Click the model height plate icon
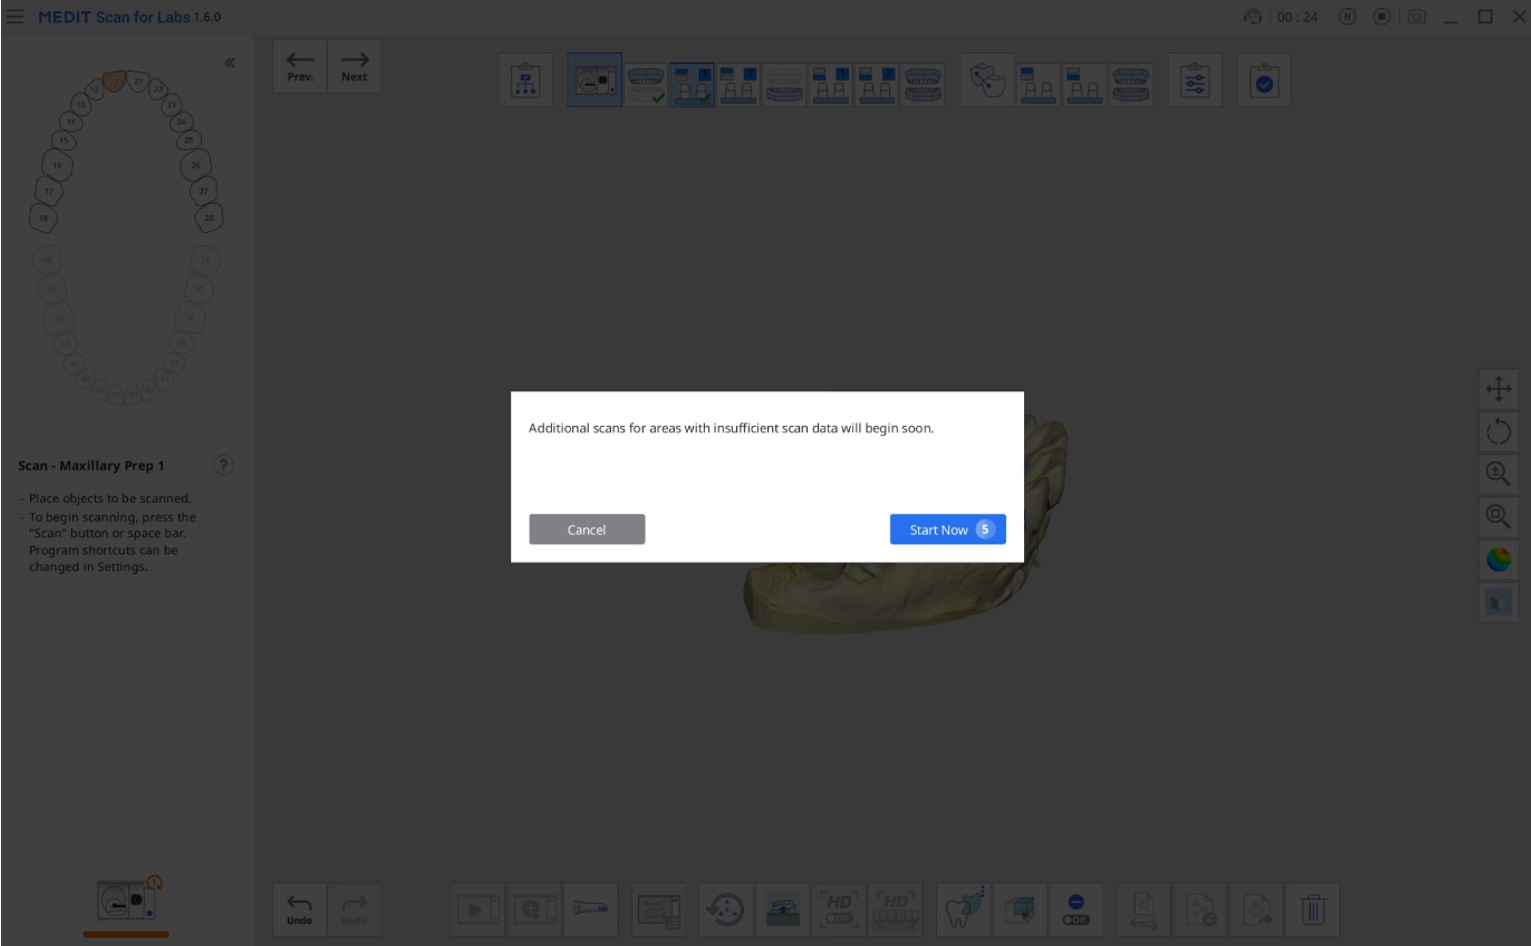1531x946 pixels. pos(782,910)
